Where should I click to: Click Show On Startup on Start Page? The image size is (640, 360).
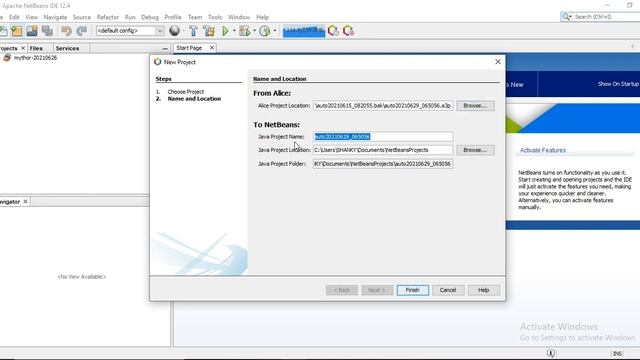coord(618,84)
